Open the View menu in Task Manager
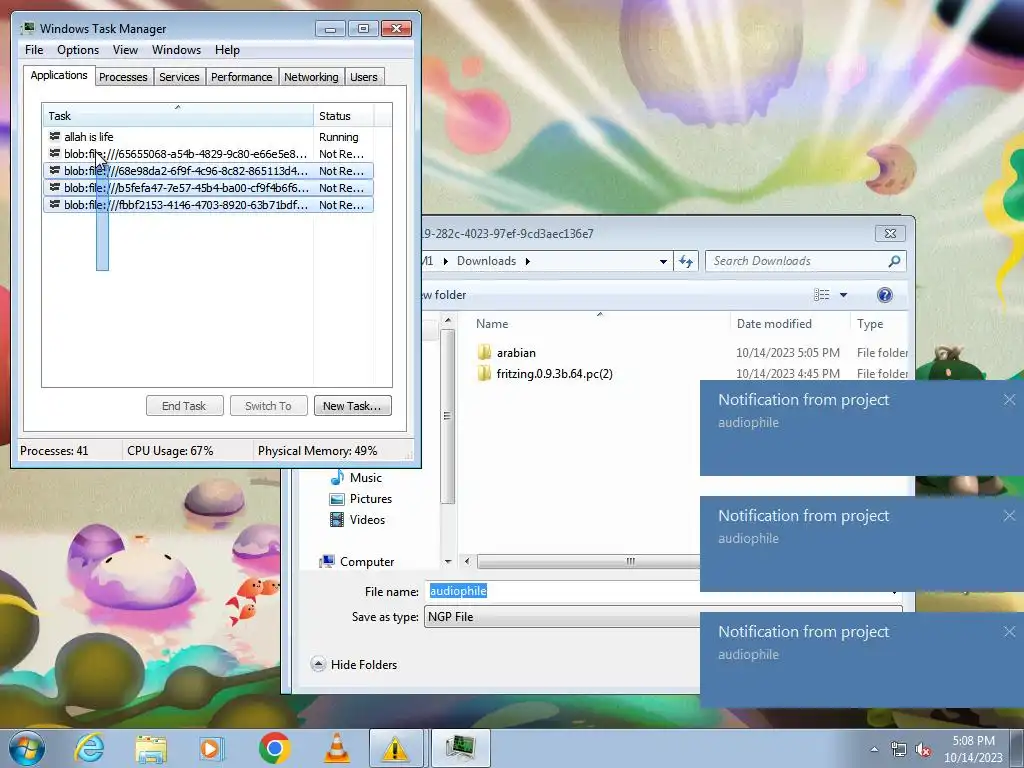Image resolution: width=1024 pixels, height=768 pixels. pyautogui.click(x=125, y=50)
